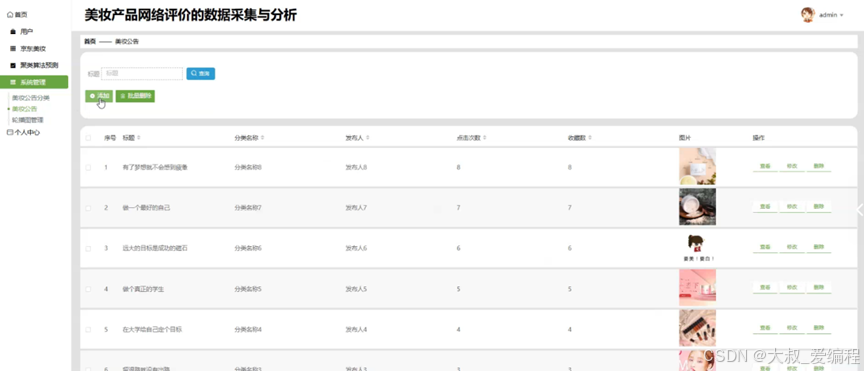Select the 美妆公告 submenu item
Image resolution: width=864 pixels, height=371 pixels.
25,109
